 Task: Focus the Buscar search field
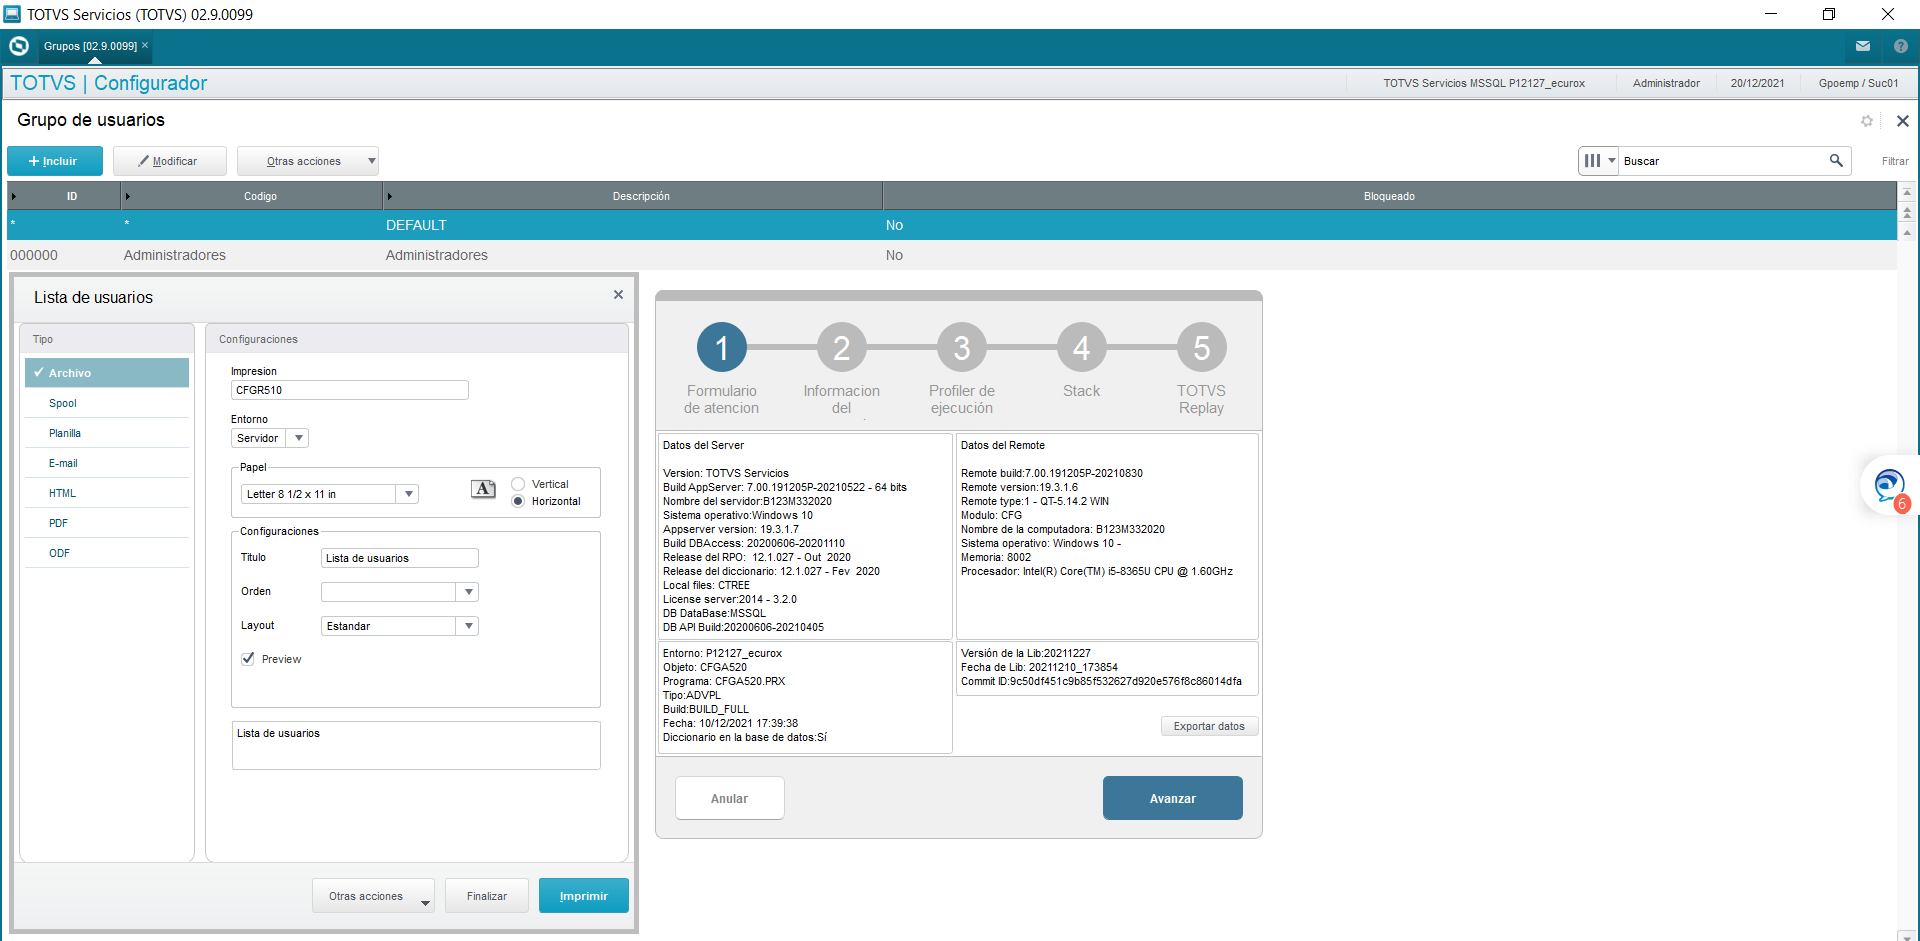(x=1724, y=160)
